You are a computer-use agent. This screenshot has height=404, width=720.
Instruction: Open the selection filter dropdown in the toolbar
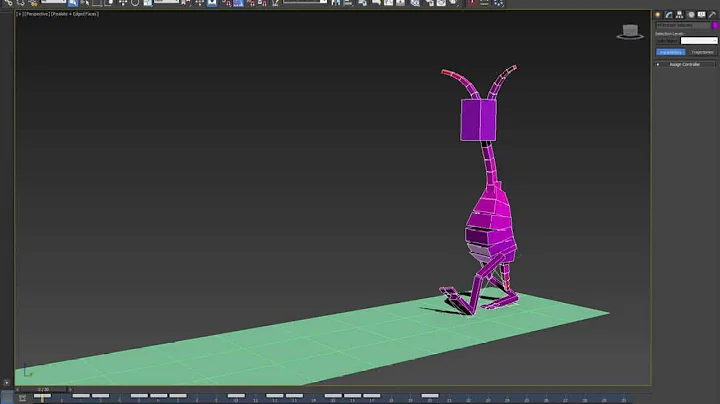point(54,2)
